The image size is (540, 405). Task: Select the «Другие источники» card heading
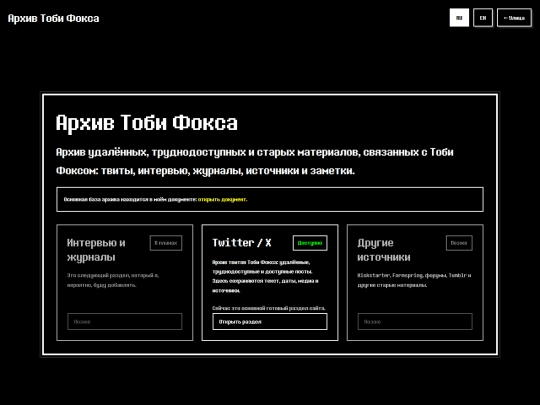(384, 250)
